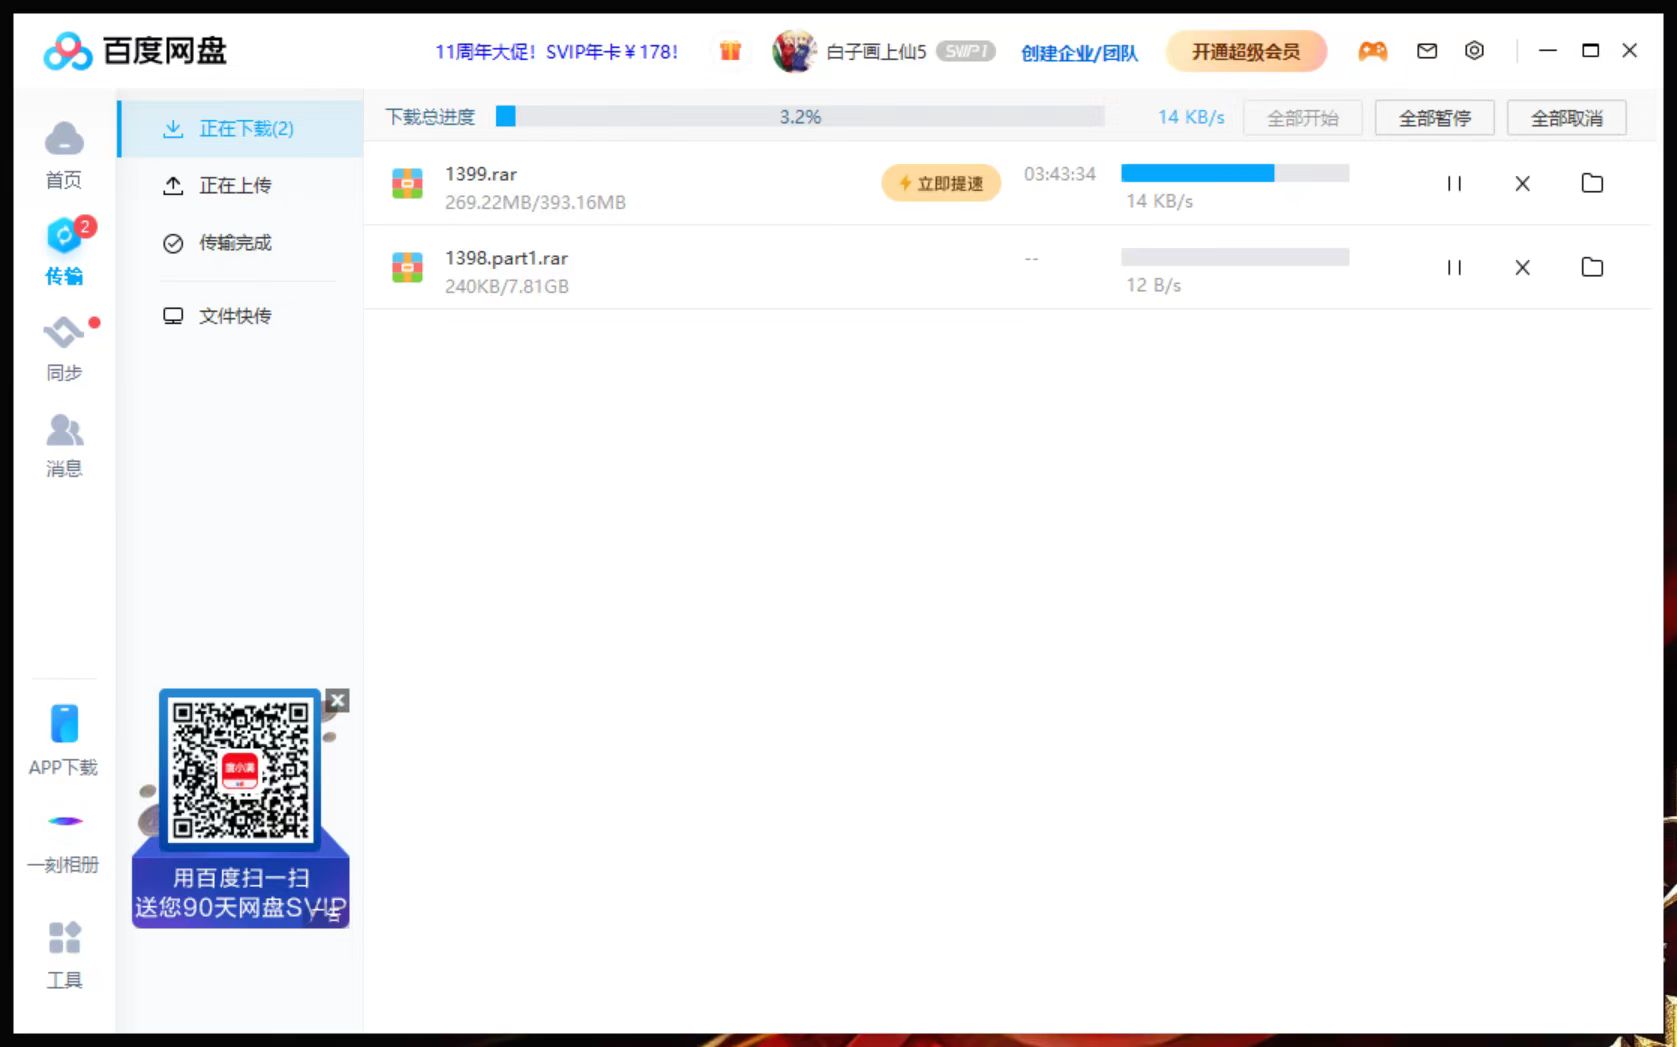The width and height of the screenshot is (1677, 1047).
Task: Click the 全部暂停 pause all button
Action: [x=1434, y=118]
